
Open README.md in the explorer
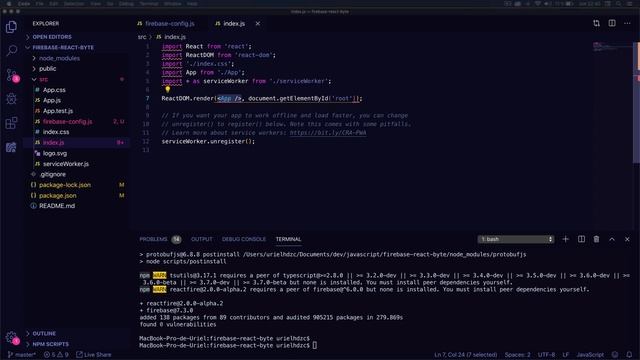coord(57,206)
